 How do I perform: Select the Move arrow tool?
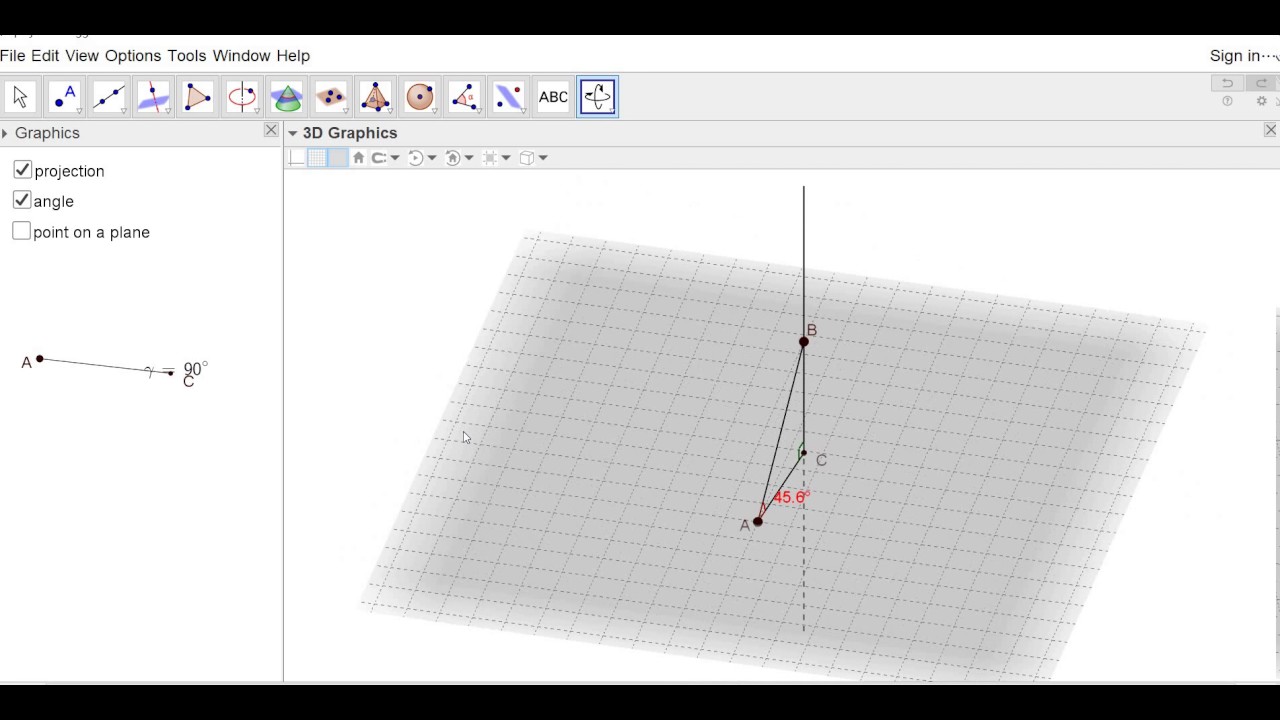pyautogui.click(x=20, y=97)
